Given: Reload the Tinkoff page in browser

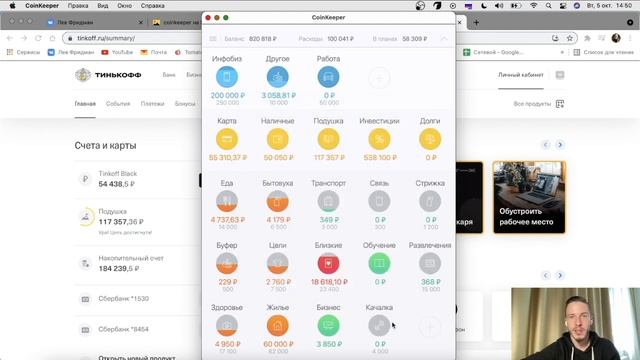Looking at the screenshot, I should click(x=38, y=38).
